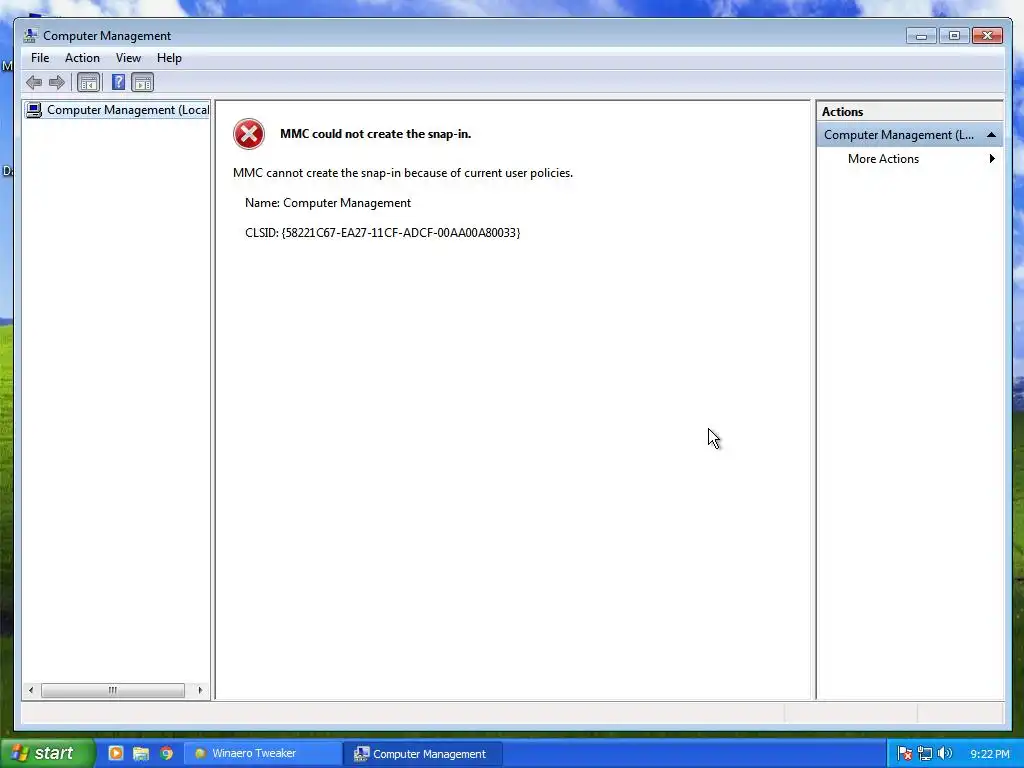
Task: Launch Windows Media Player from quick launch
Action: point(116,753)
